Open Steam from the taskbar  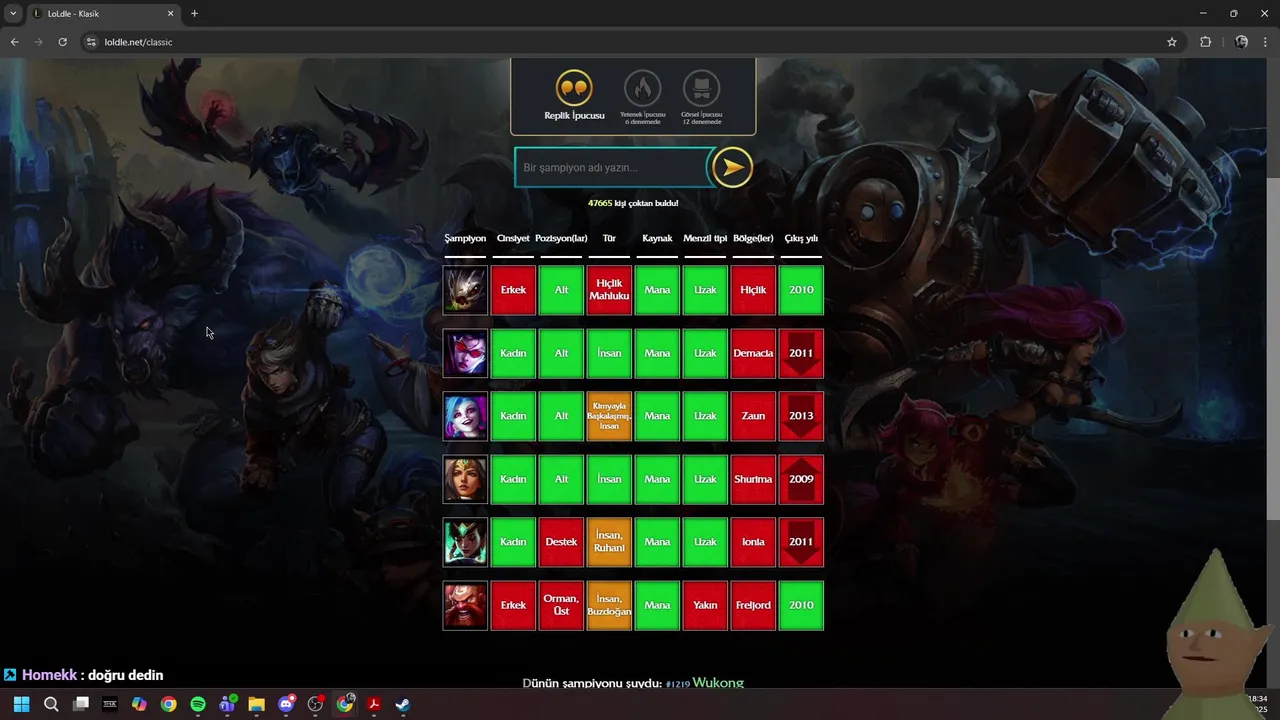click(402, 704)
